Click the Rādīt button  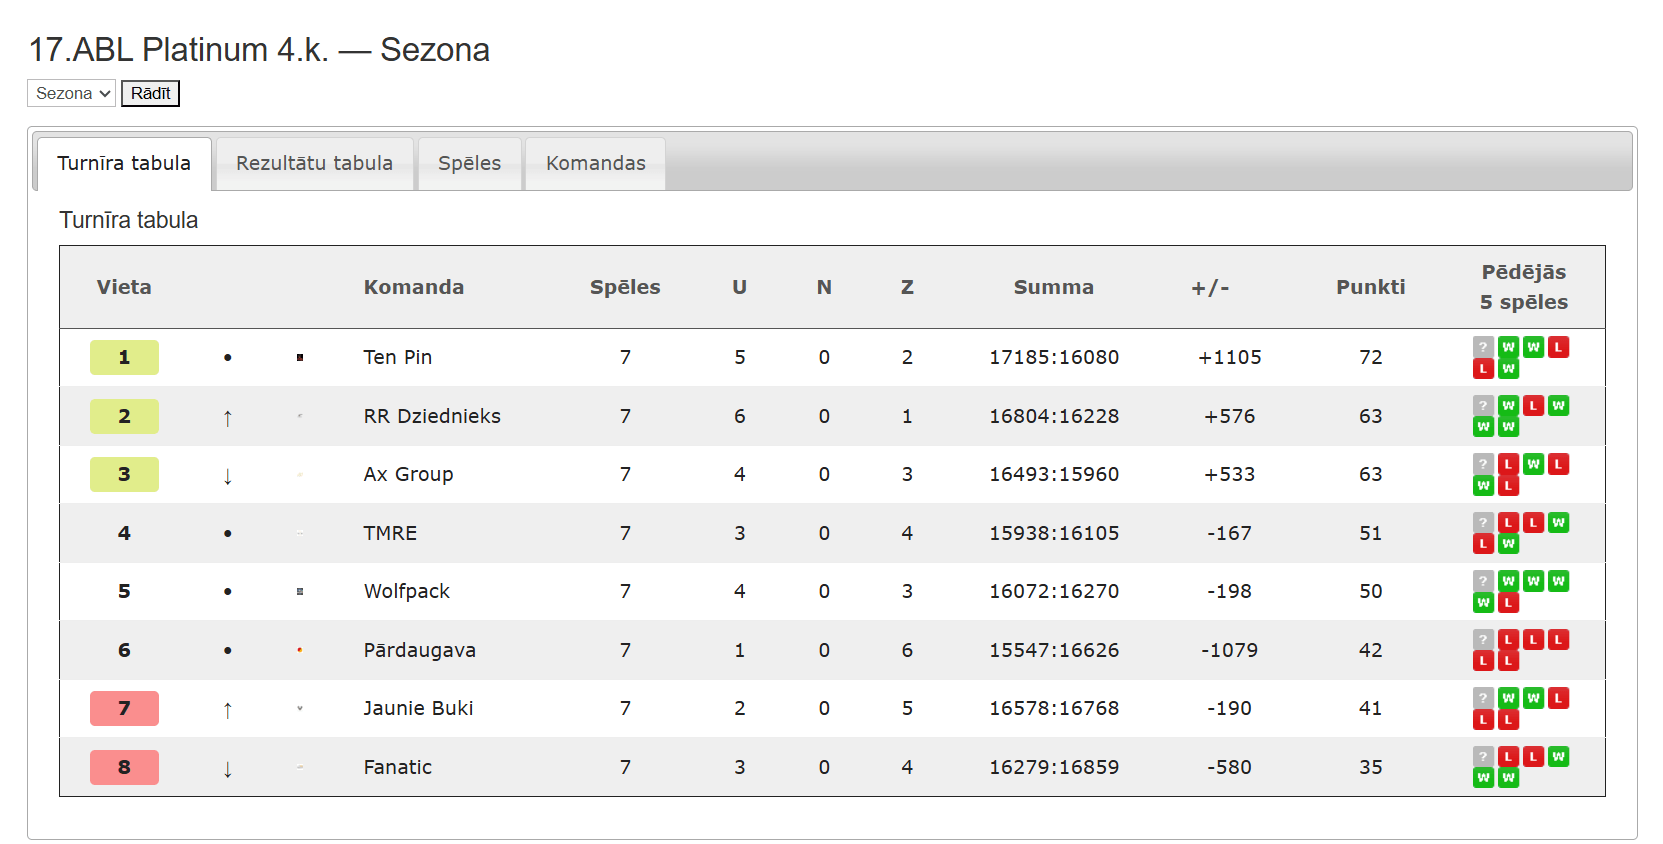click(x=150, y=93)
